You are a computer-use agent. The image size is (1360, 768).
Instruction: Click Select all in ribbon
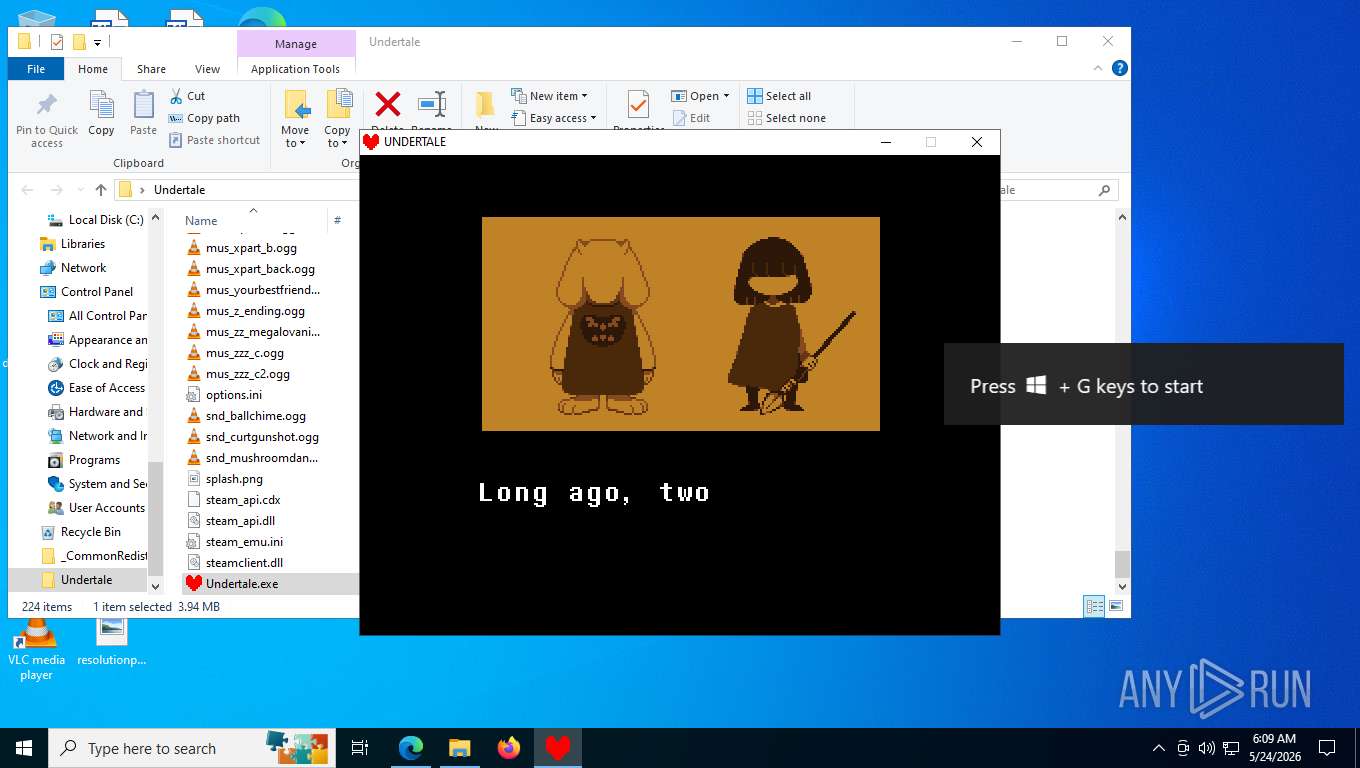(x=779, y=96)
